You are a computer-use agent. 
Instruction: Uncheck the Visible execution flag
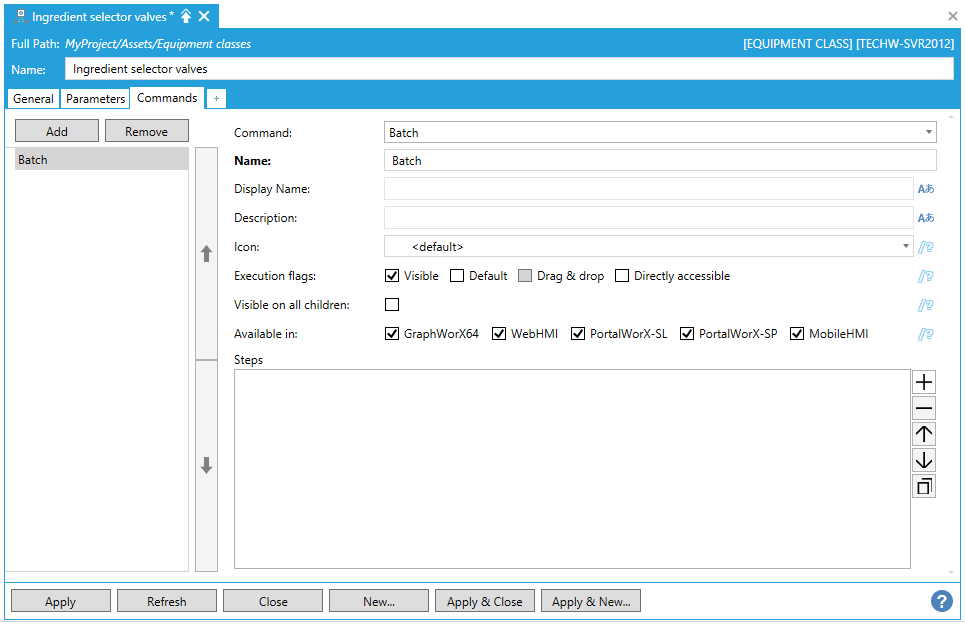tap(392, 276)
